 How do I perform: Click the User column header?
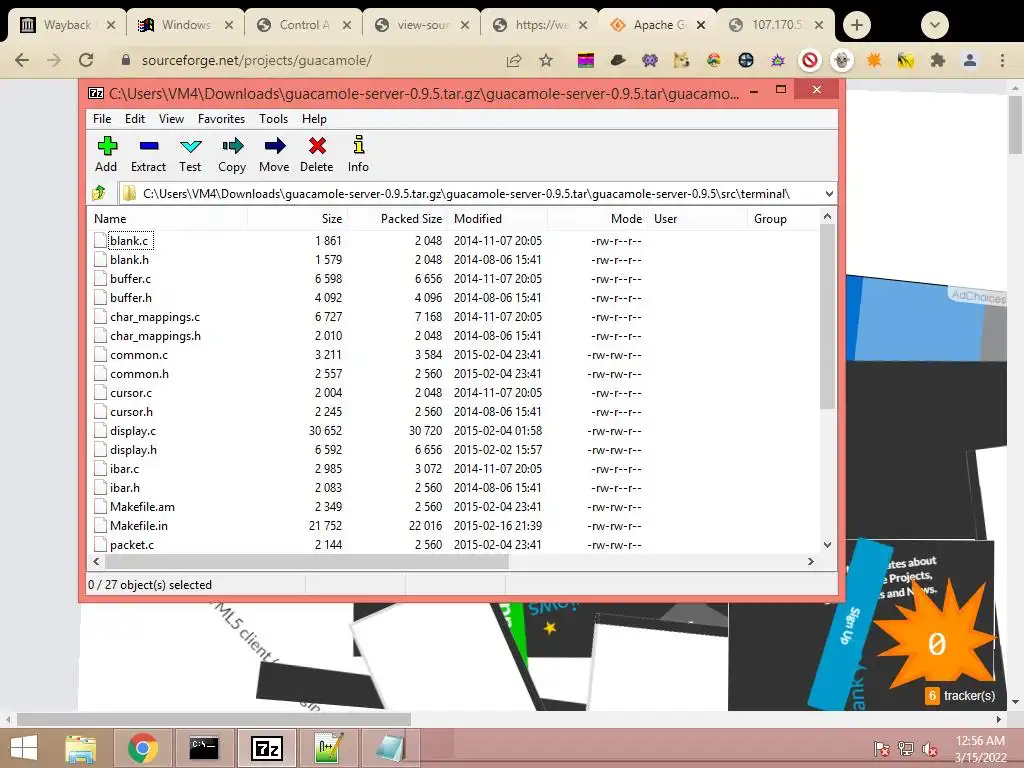click(x=697, y=219)
